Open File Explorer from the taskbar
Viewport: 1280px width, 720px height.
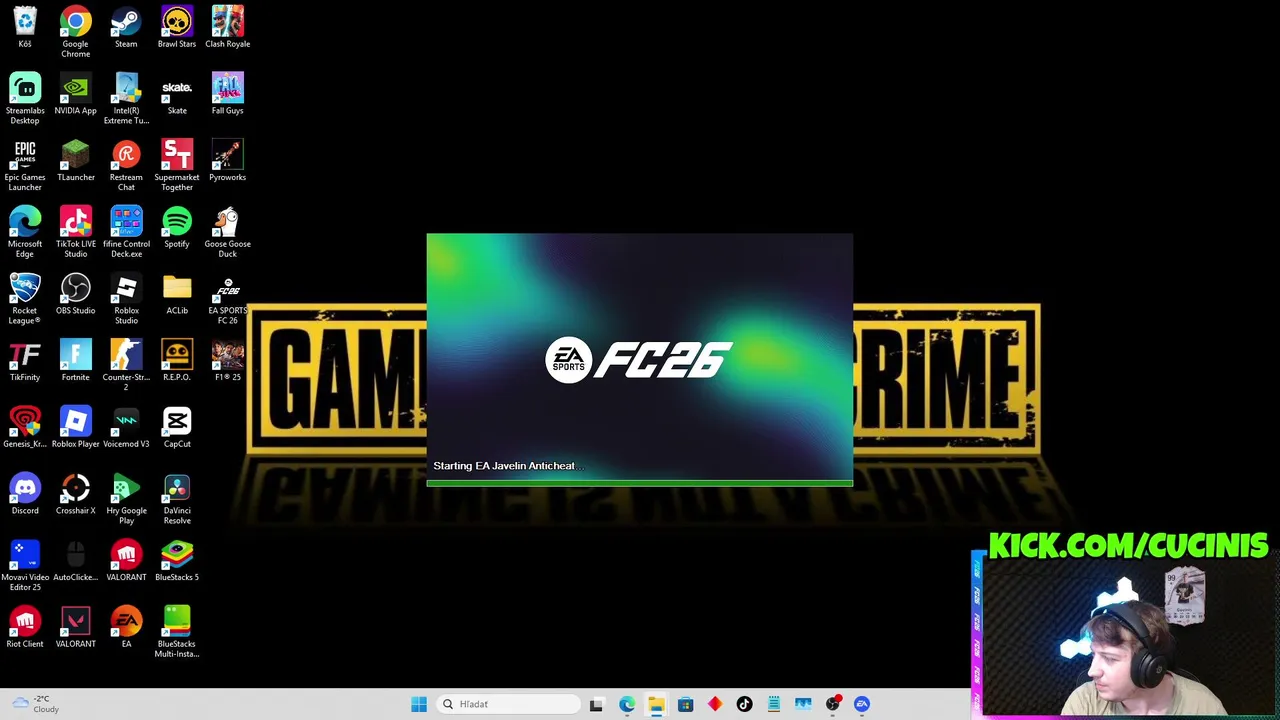(656, 704)
